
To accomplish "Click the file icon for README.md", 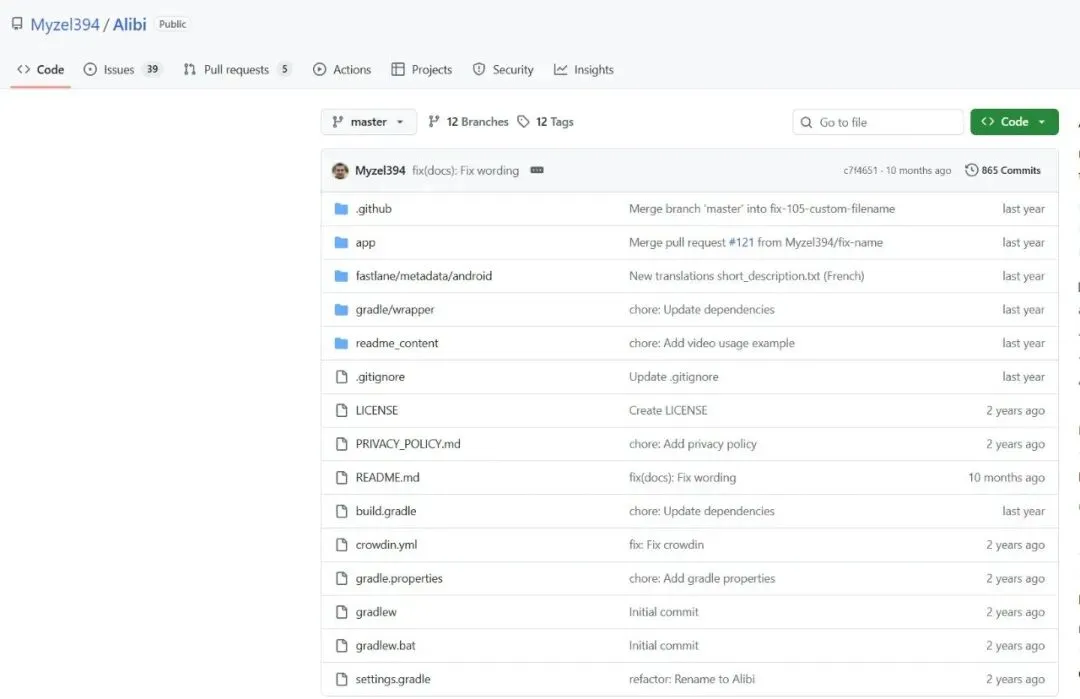I will point(342,477).
